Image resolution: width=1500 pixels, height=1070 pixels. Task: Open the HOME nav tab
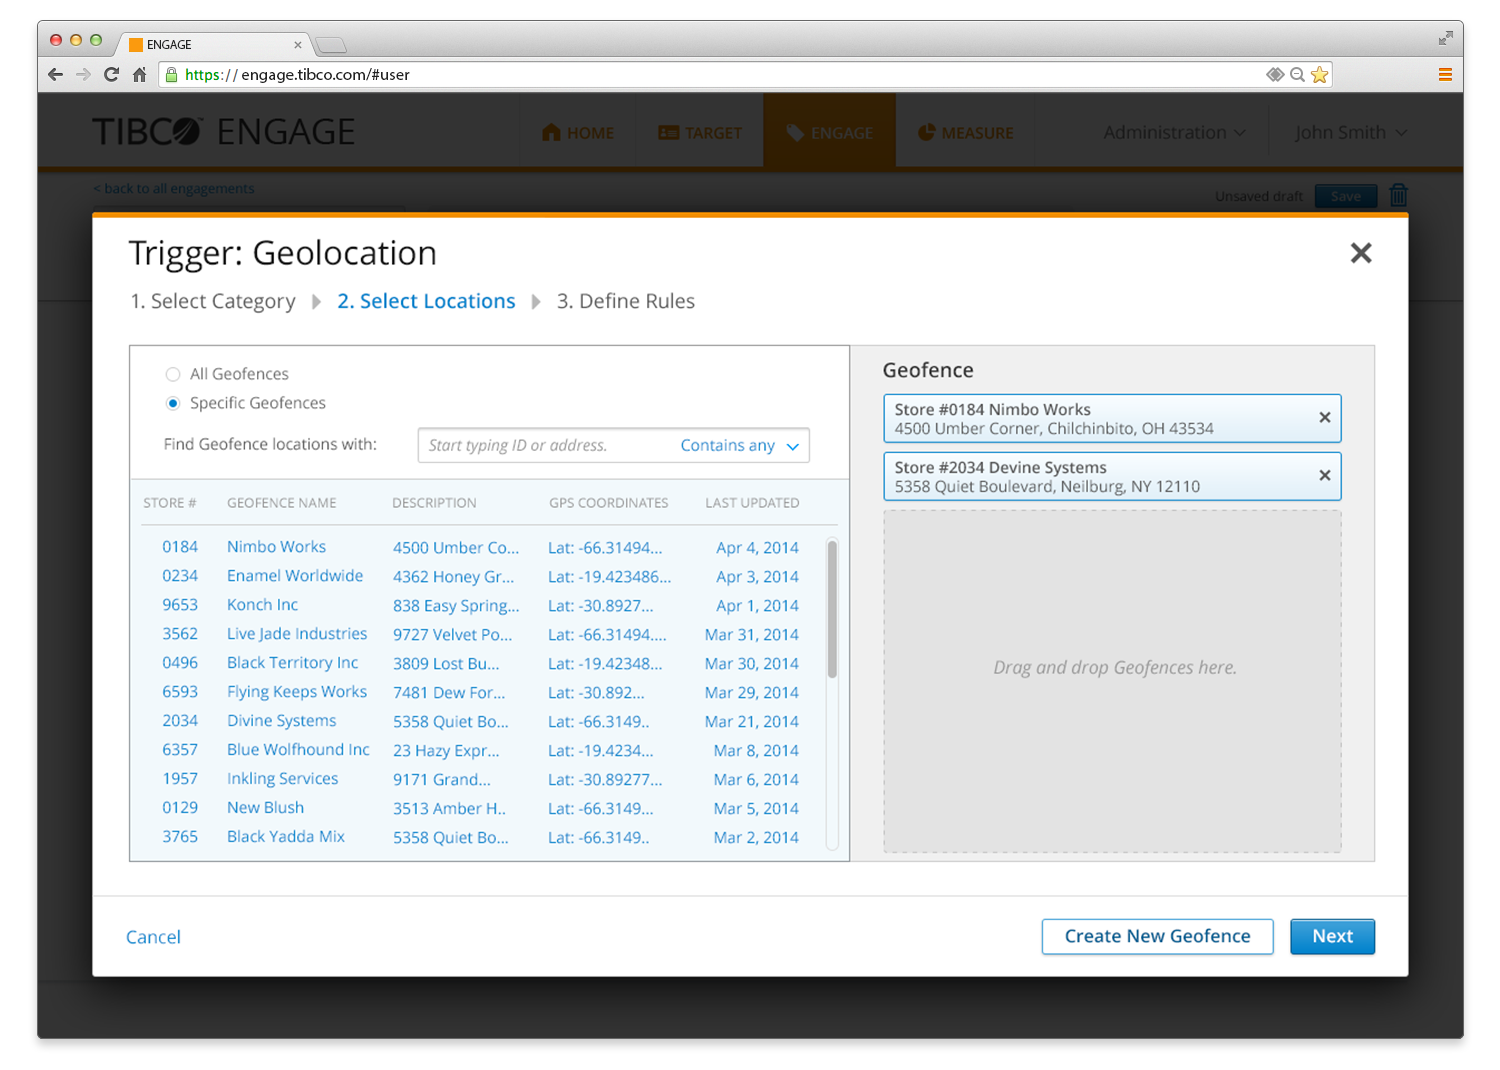coord(578,132)
